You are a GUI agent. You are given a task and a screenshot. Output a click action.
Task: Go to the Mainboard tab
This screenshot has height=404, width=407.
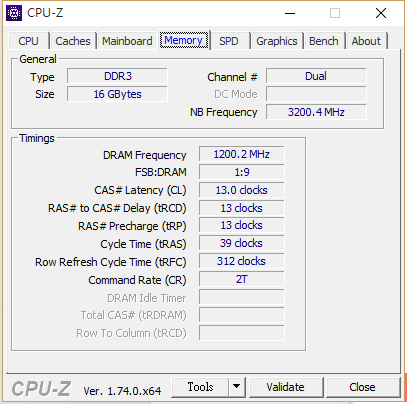coord(127,41)
